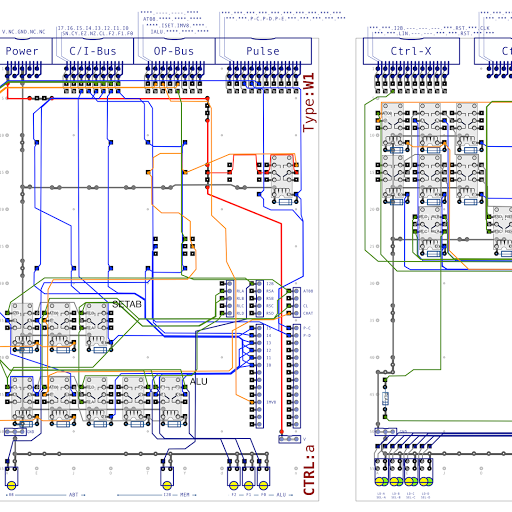The height and width of the screenshot is (512, 512).
Task: Click the RLA pin label
Action: click(x=240, y=291)
